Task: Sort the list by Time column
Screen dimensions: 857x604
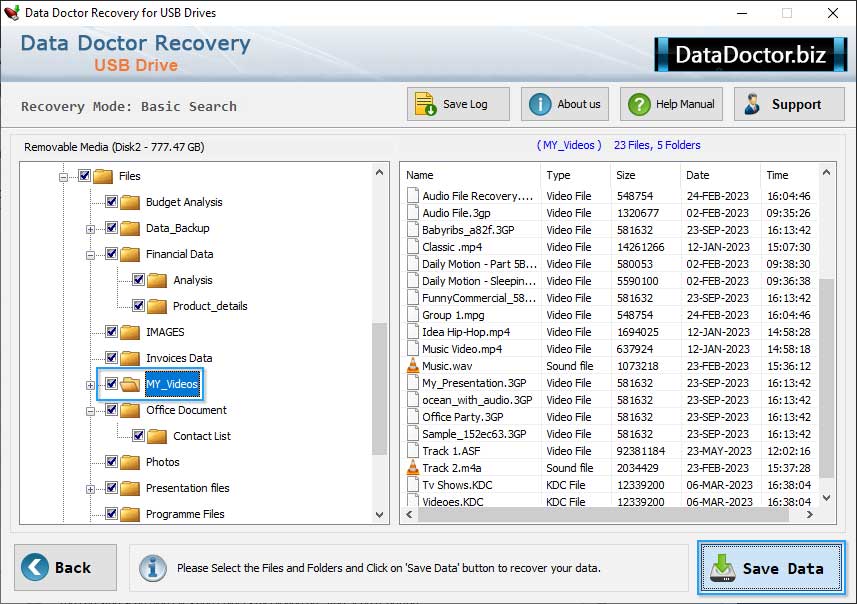Action: (789, 175)
